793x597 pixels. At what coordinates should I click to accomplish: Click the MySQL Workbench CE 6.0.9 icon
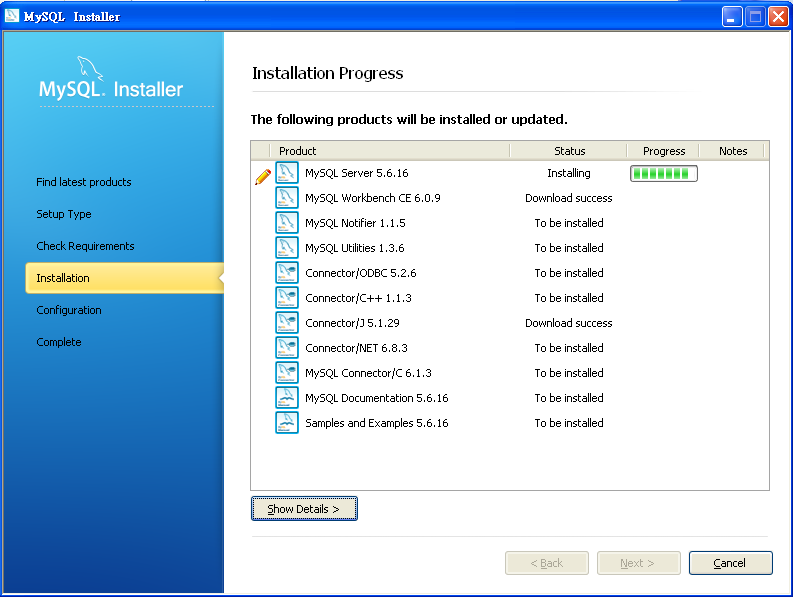[287, 198]
